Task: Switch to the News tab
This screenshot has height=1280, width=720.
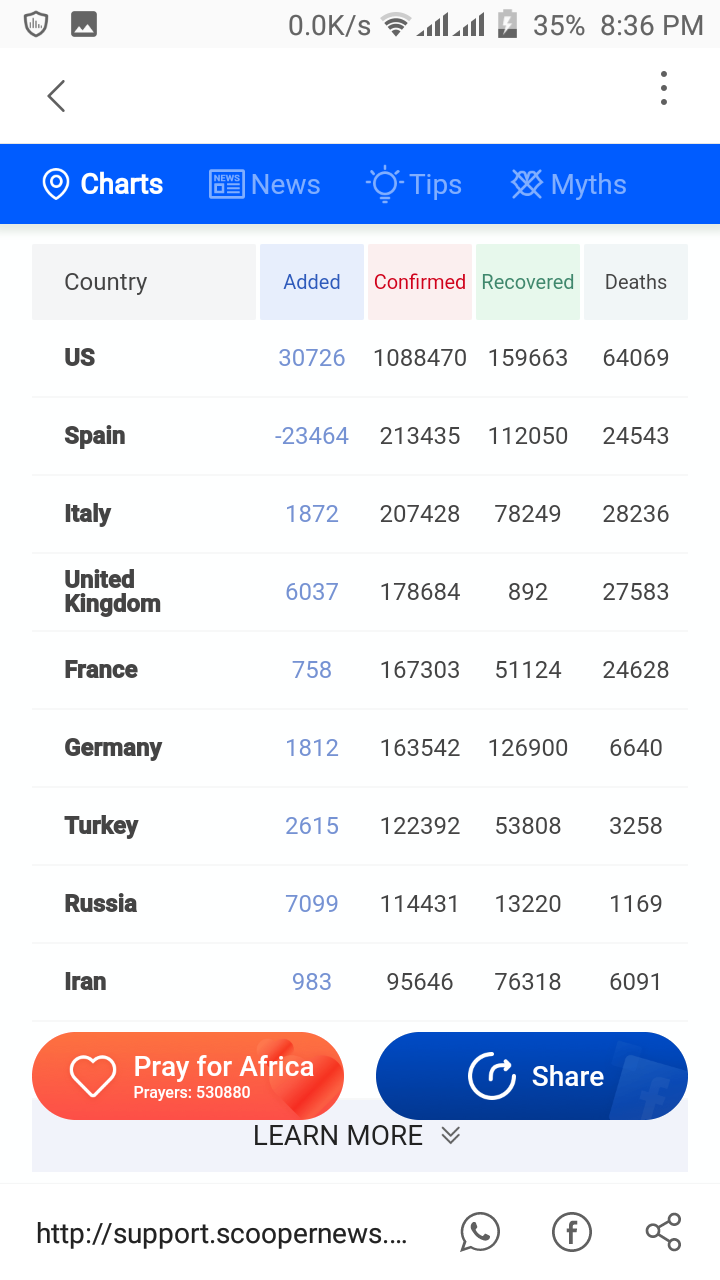Action: [x=265, y=184]
